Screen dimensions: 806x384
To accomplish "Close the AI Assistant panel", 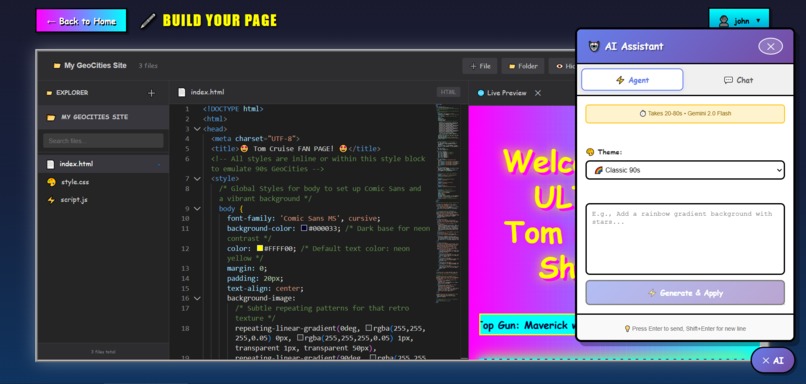I will click(770, 46).
